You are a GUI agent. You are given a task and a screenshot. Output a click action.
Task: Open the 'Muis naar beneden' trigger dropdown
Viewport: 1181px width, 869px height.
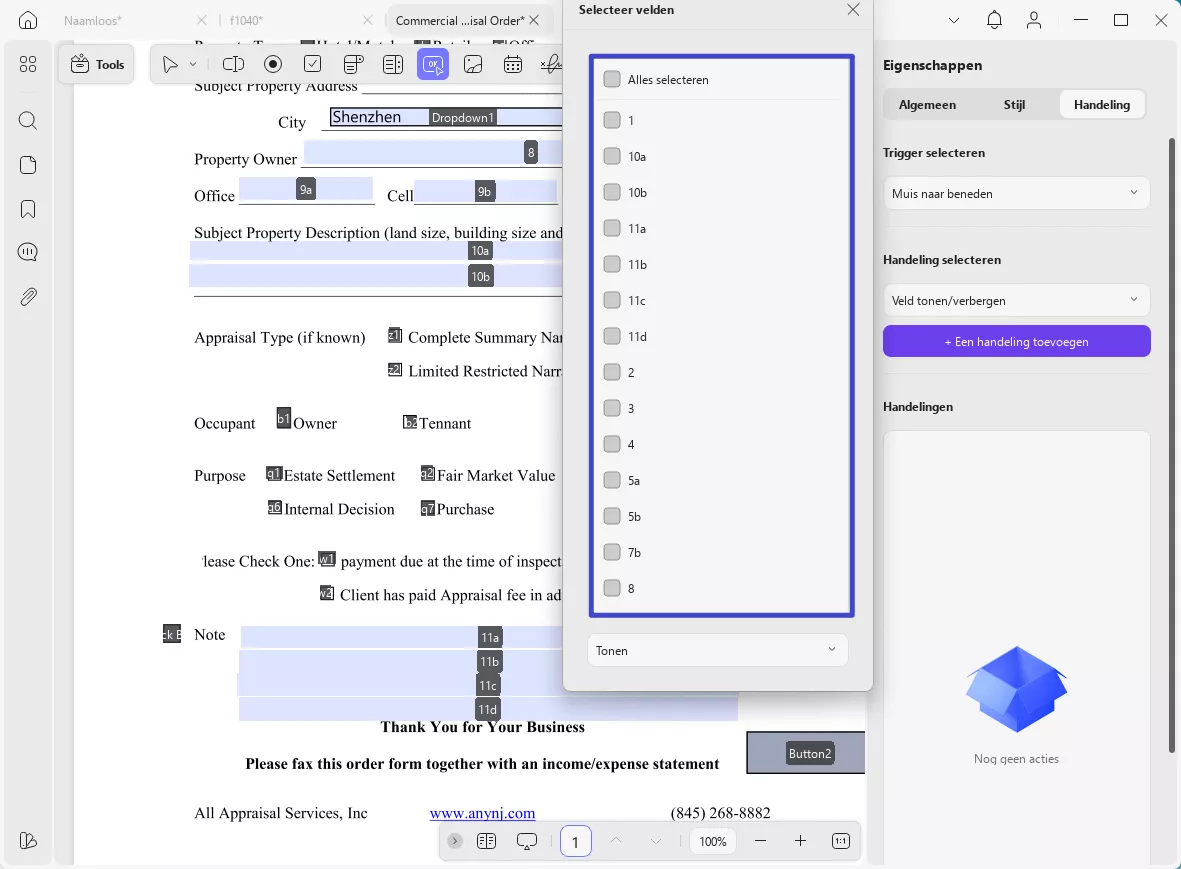click(x=1016, y=194)
